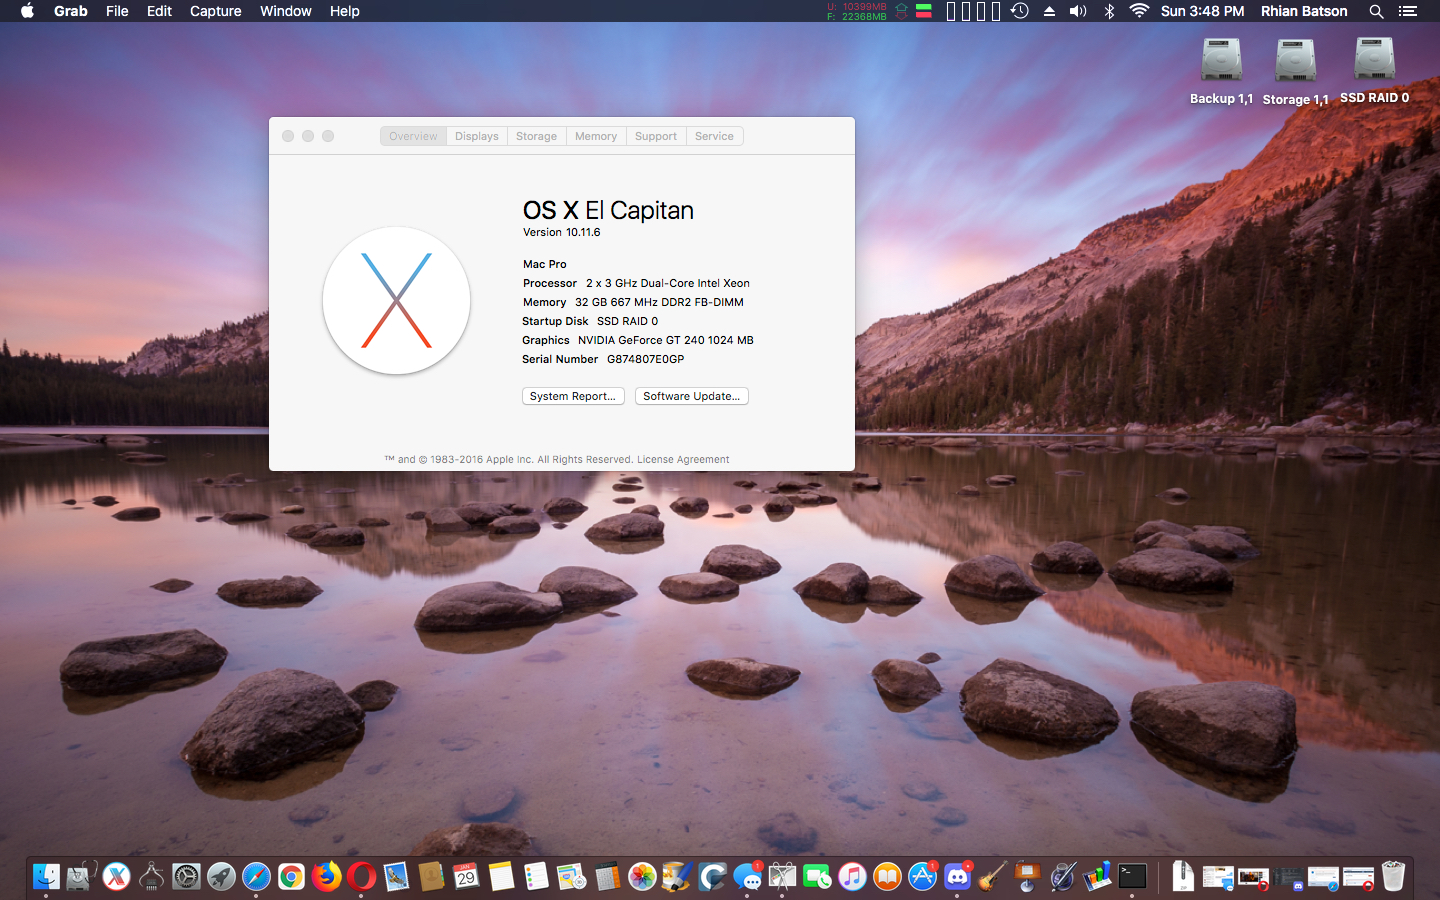Open the License Agreement link
1440x900 pixels.
(x=683, y=460)
